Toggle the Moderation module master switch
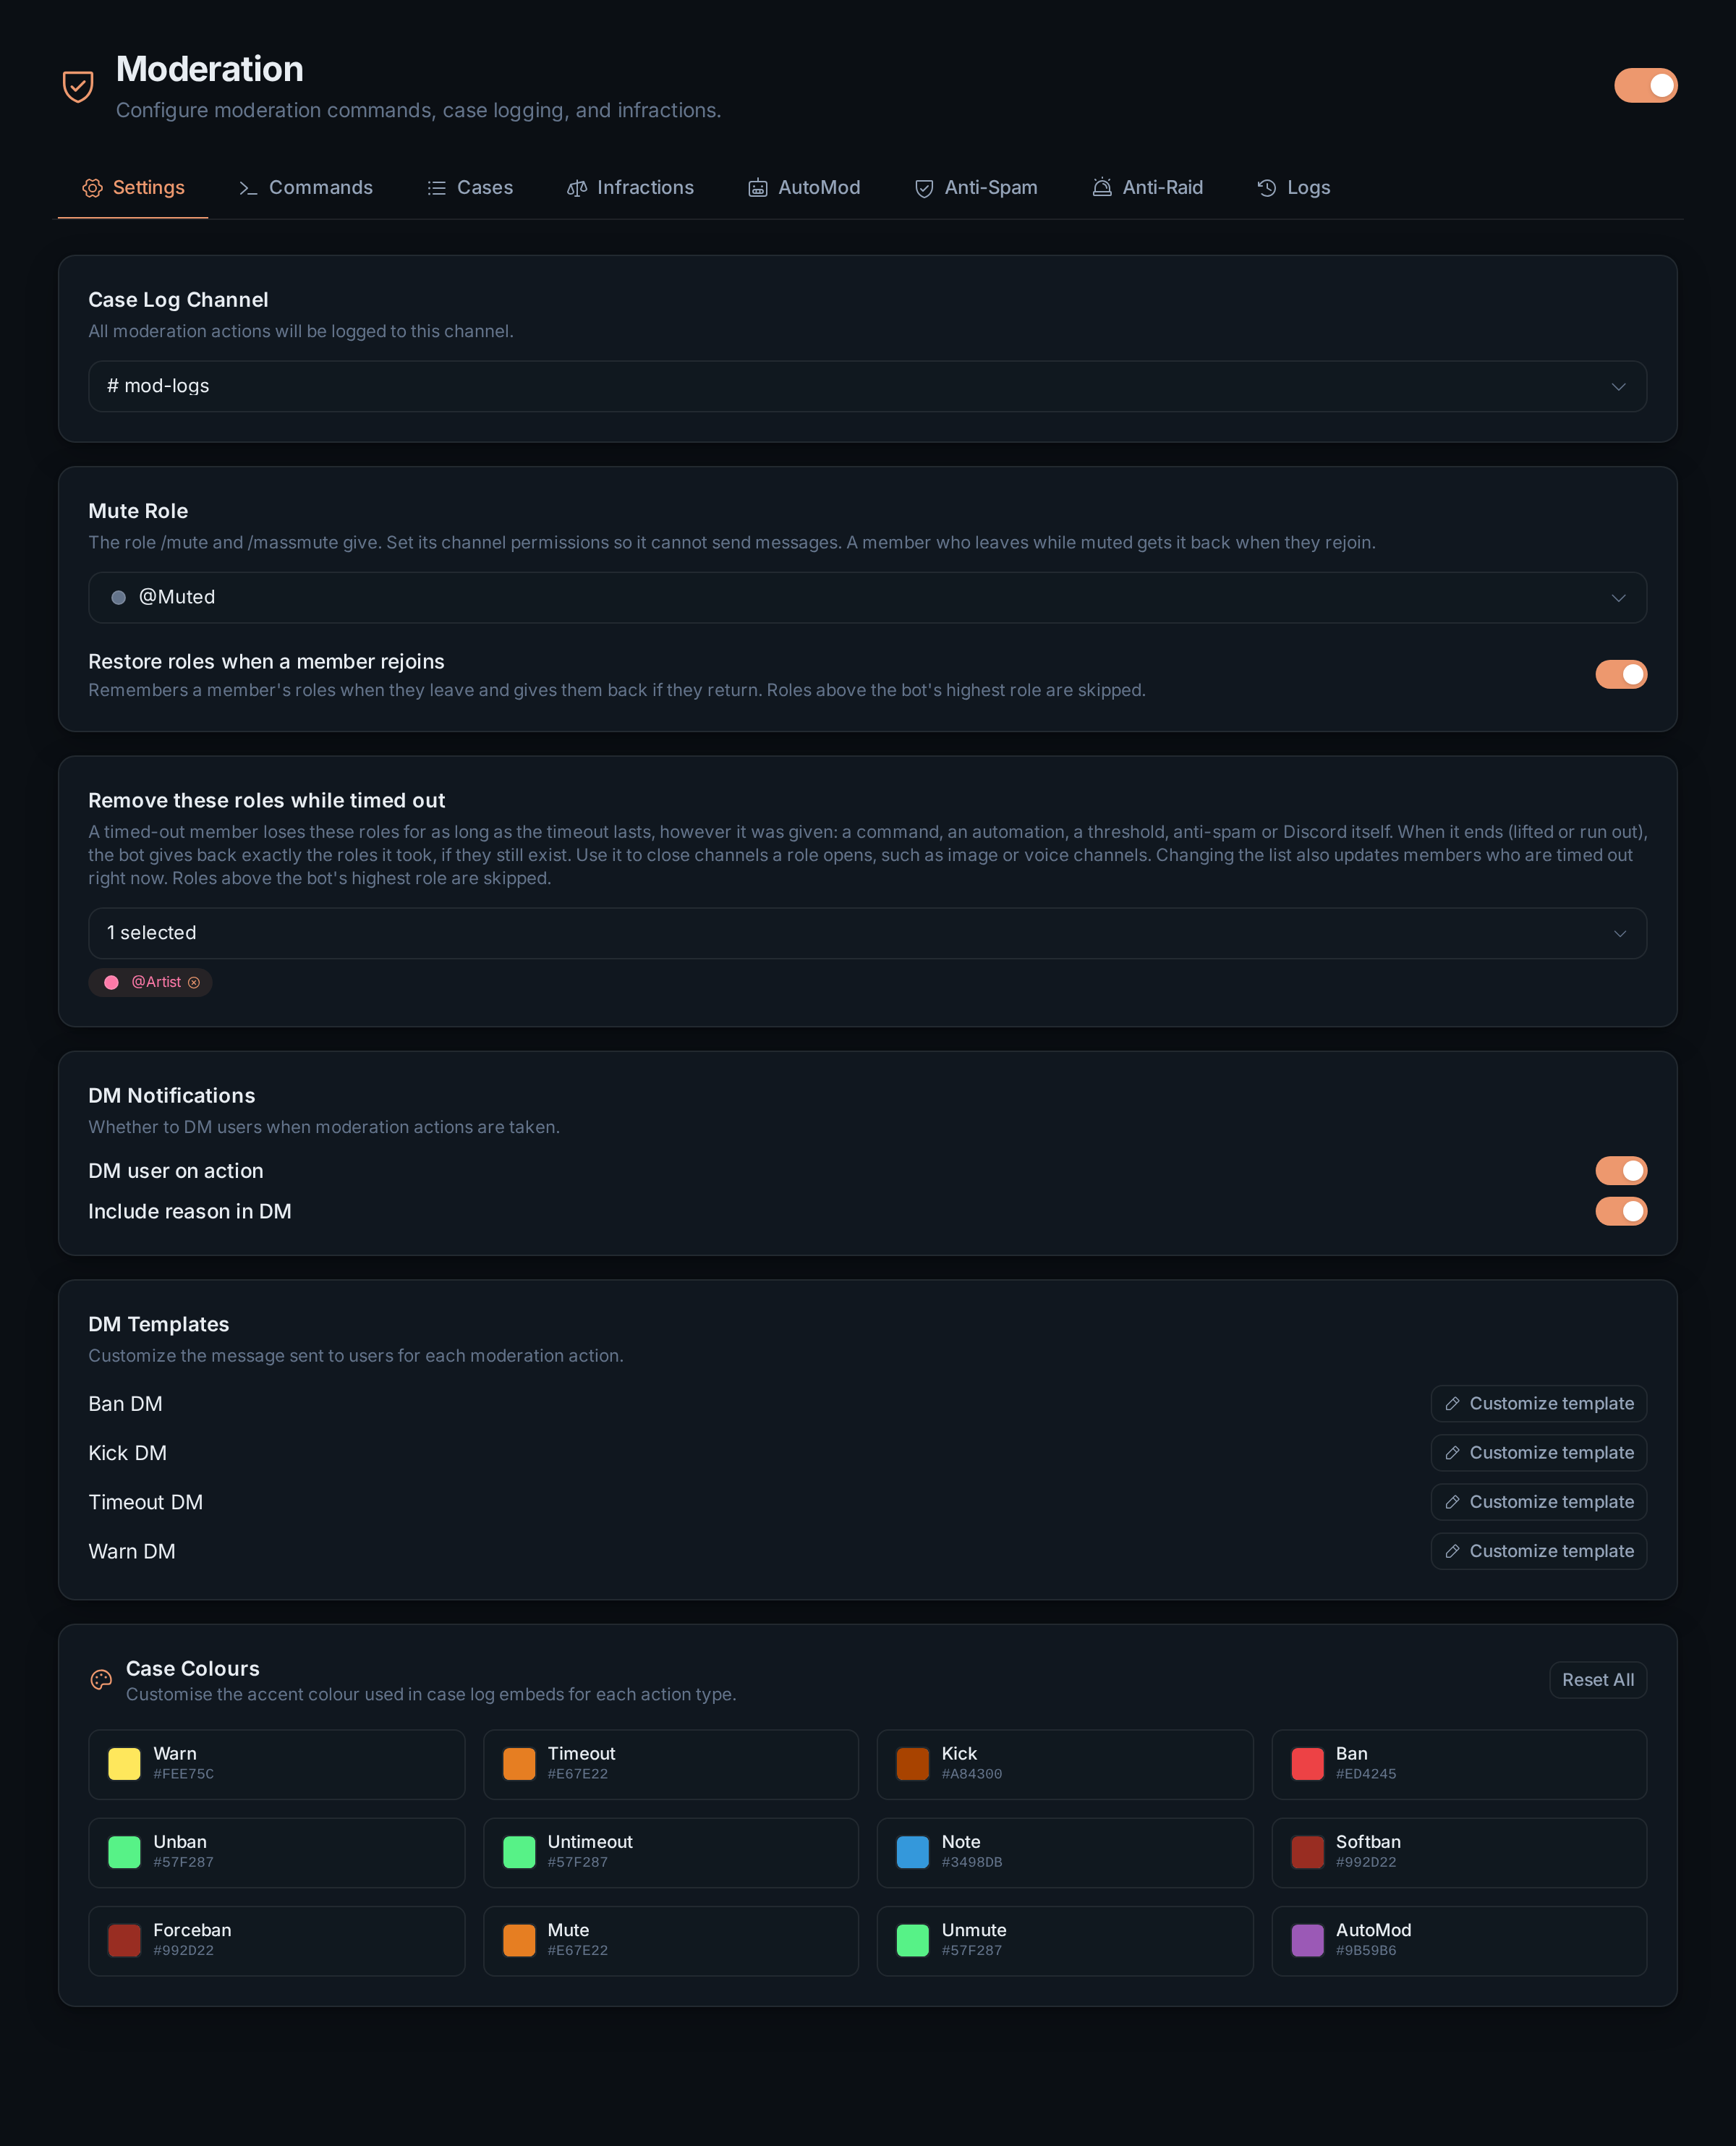Viewport: 1736px width, 2146px height. pos(1645,86)
